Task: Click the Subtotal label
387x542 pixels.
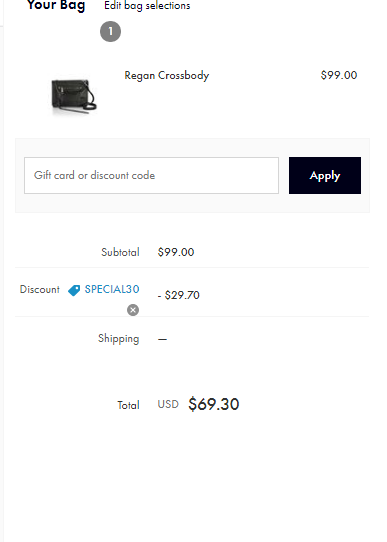Action: 120,252
